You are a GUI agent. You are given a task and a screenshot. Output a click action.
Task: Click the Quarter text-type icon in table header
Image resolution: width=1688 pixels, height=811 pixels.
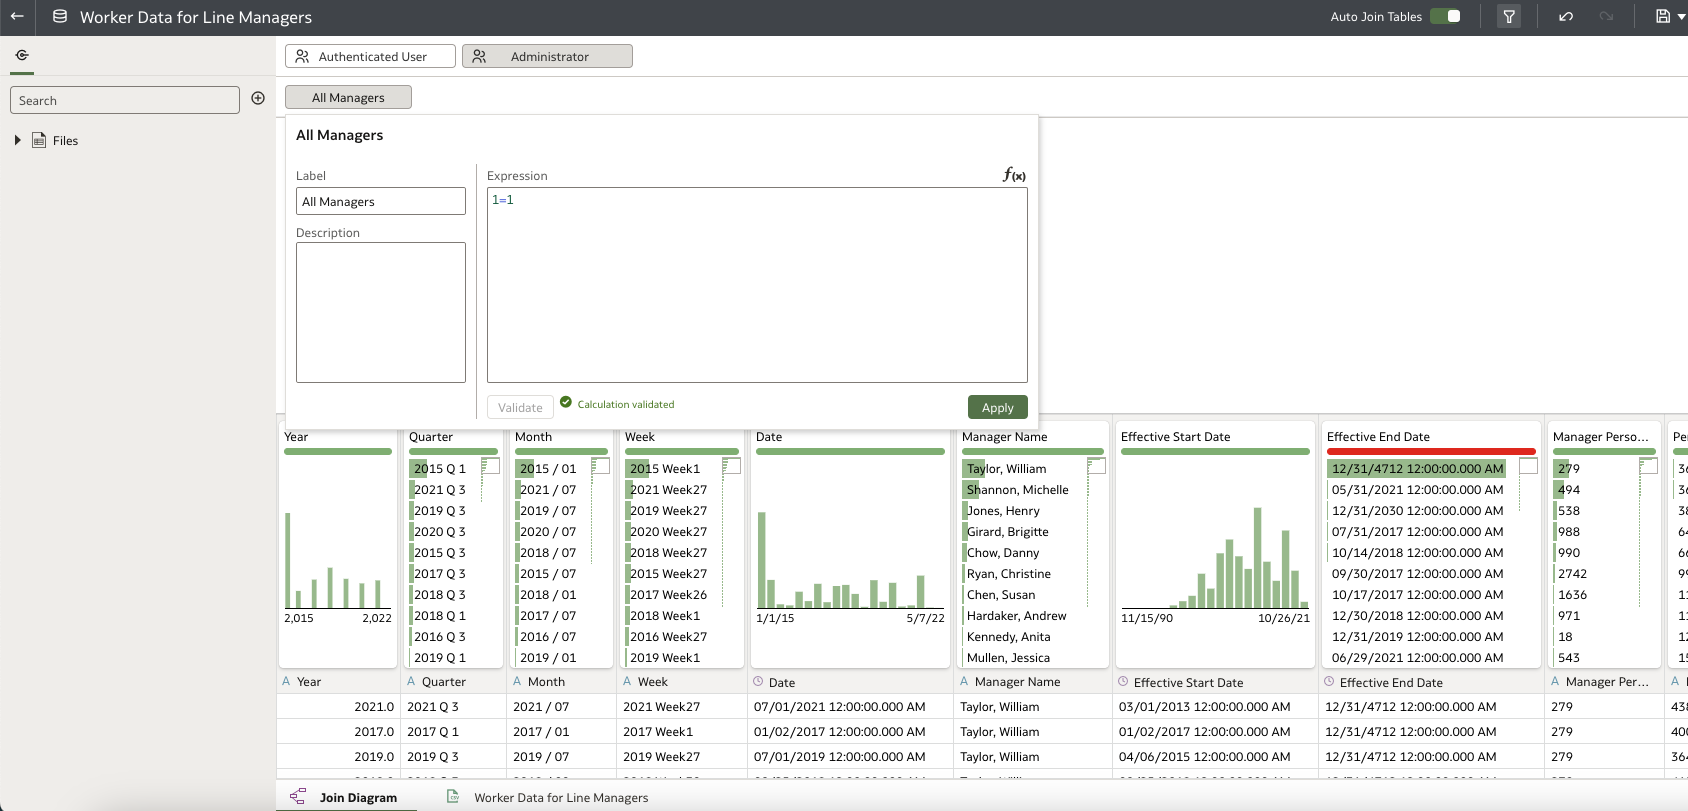411,681
